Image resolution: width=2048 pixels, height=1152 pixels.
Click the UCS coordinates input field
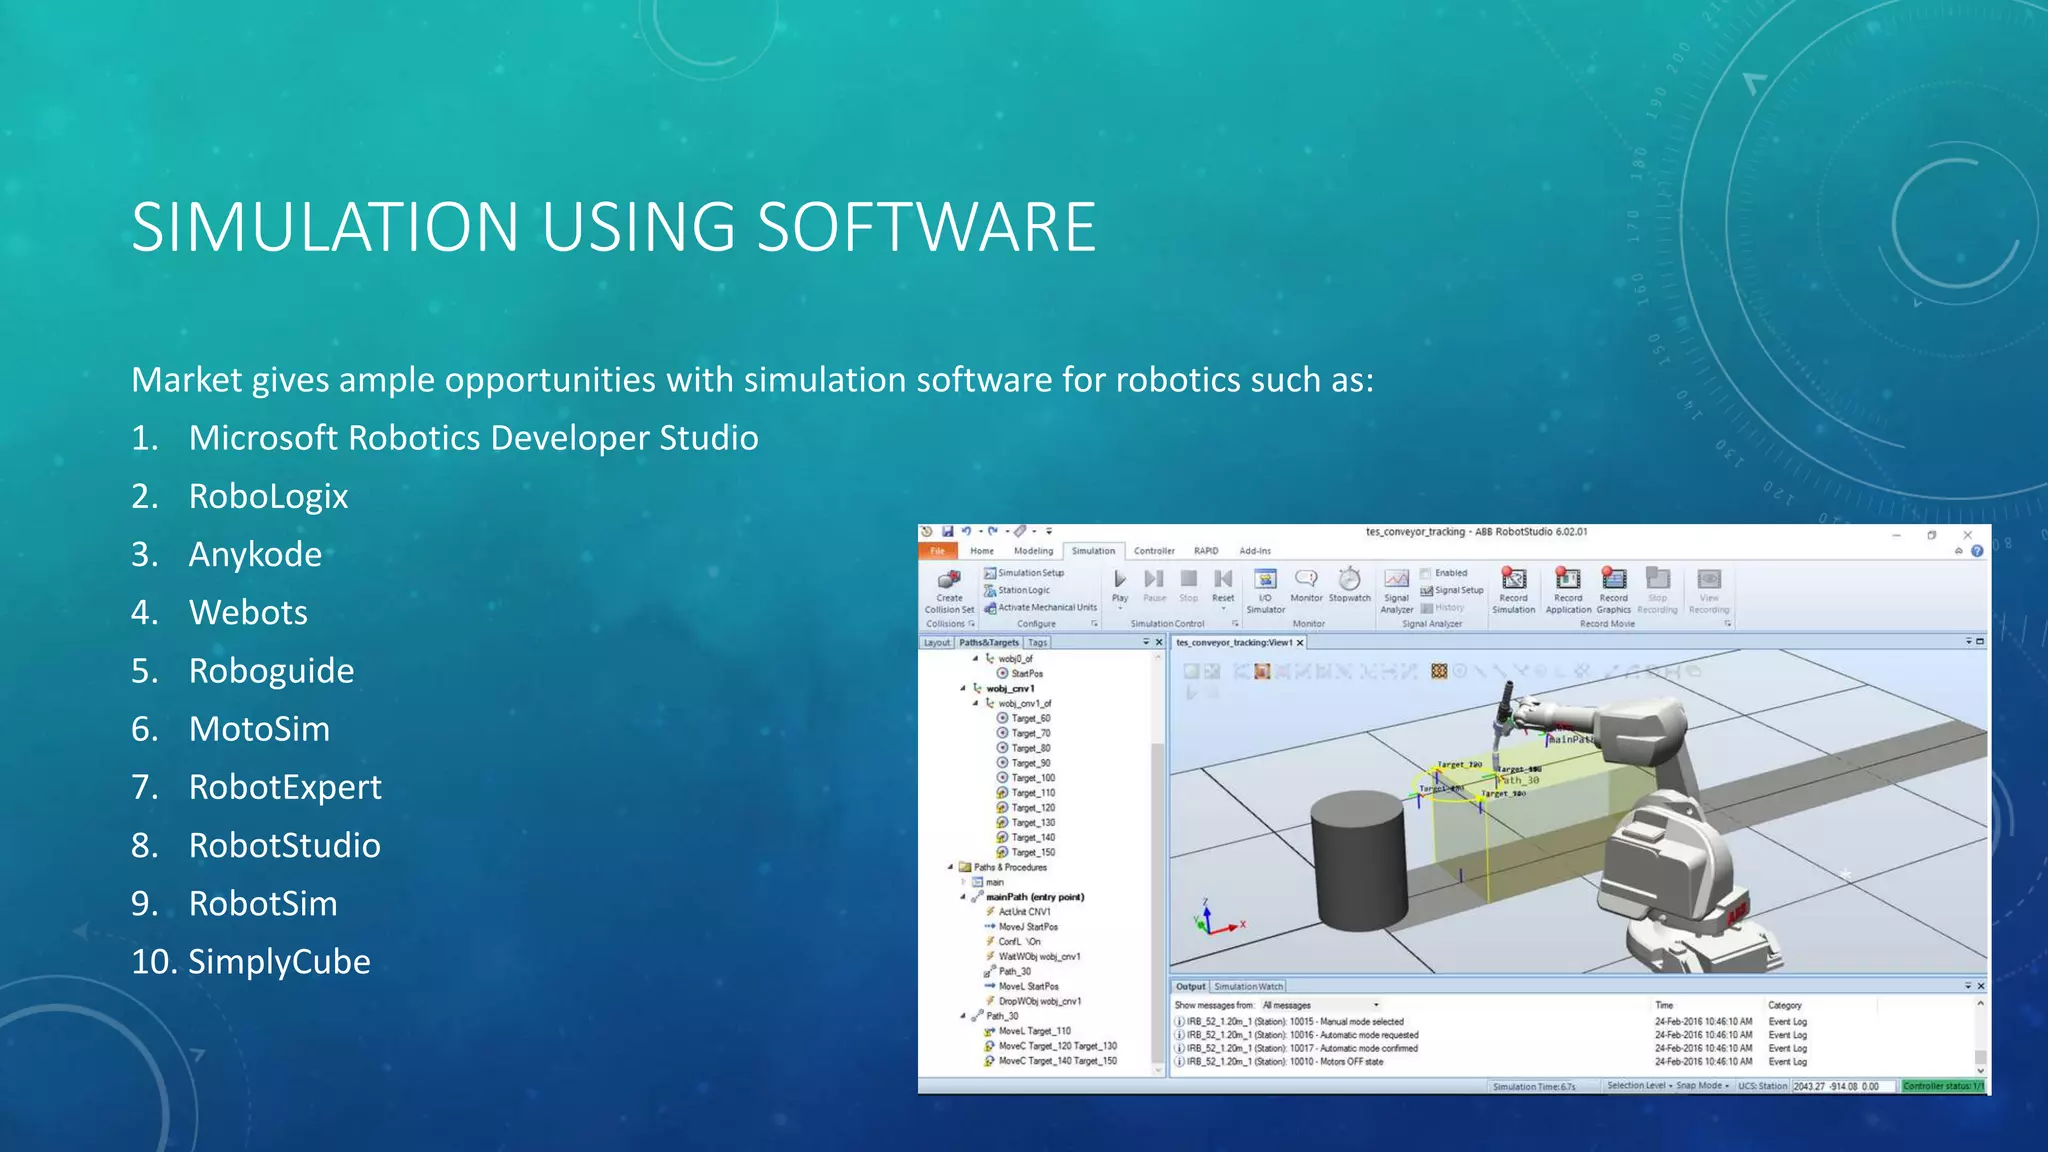pos(1842,1086)
